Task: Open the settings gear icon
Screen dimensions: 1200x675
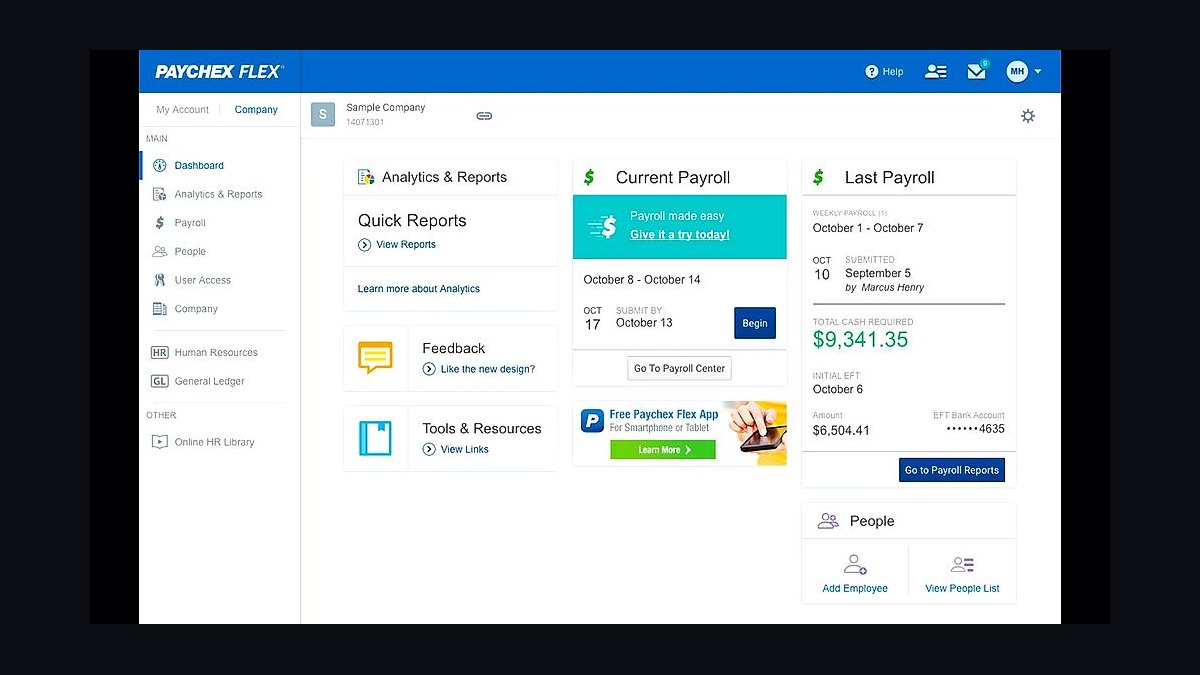Action: tap(1028, 116)
